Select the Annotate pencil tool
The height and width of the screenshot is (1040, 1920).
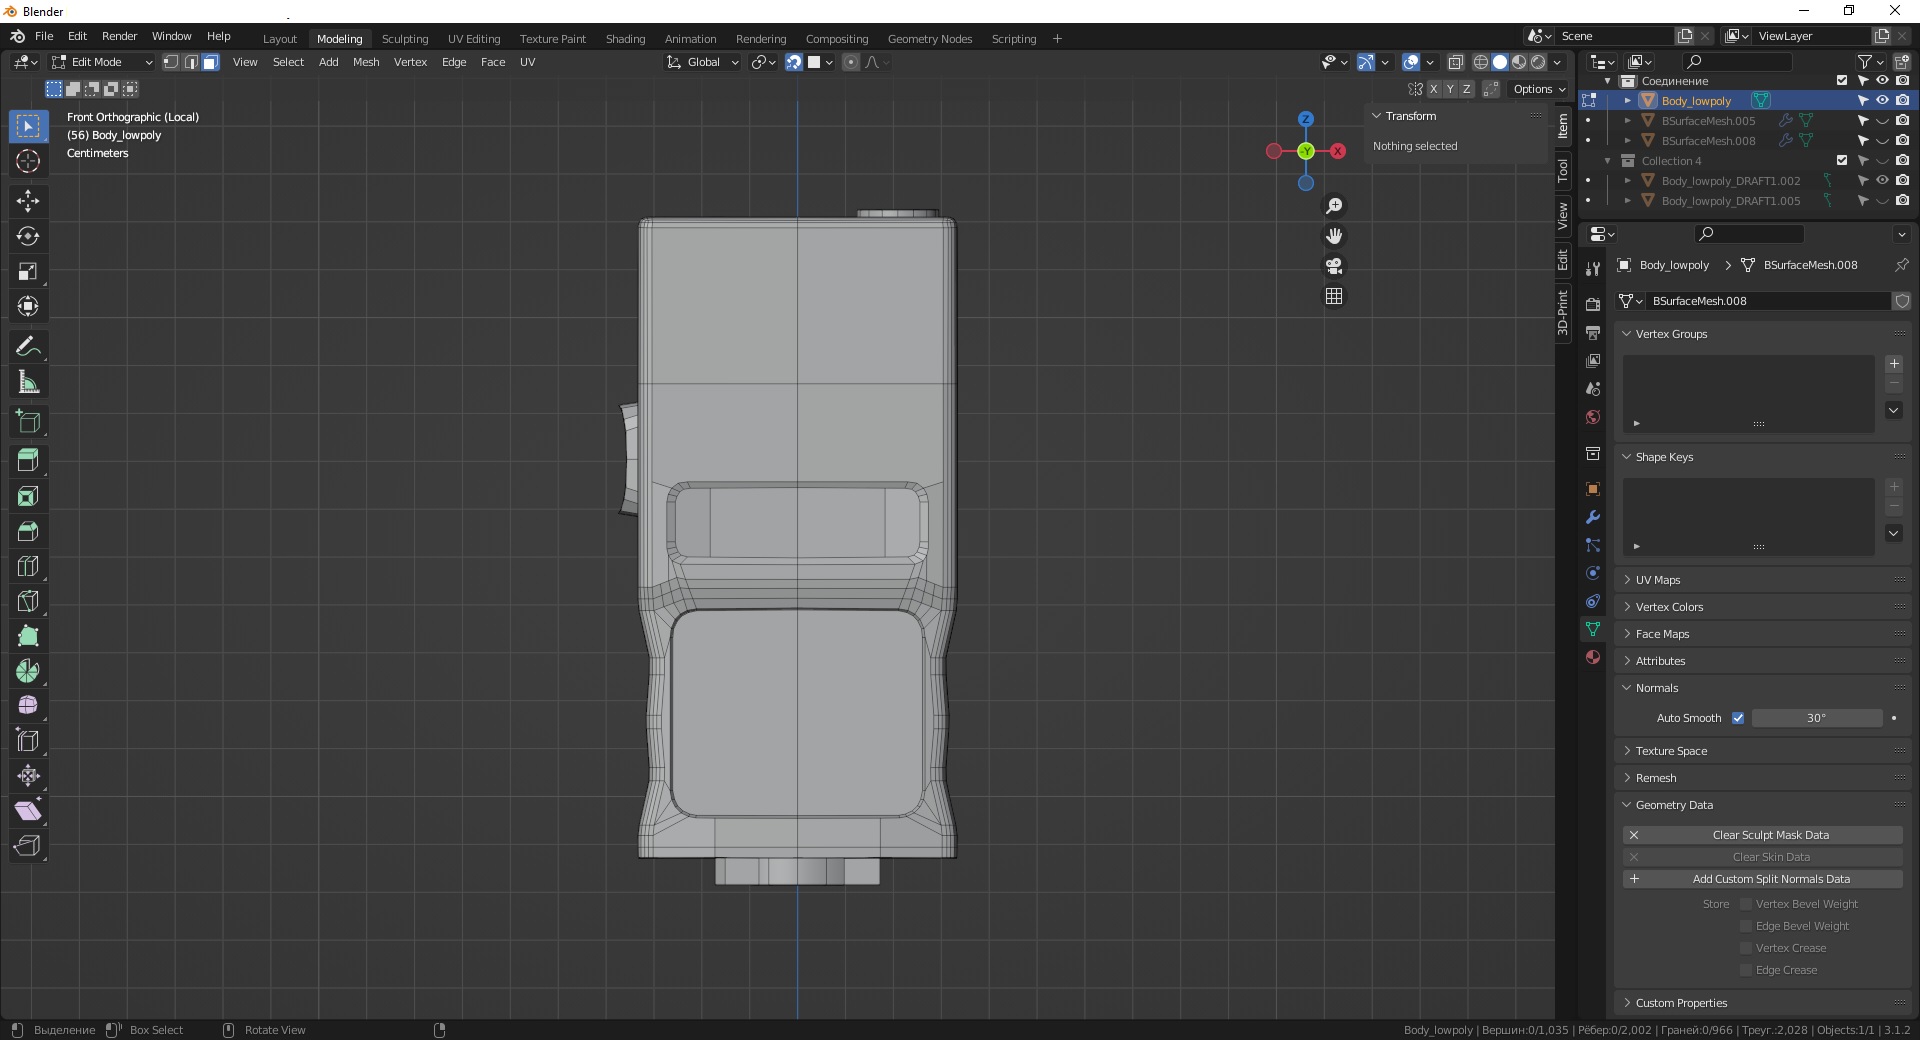(28, 347)
